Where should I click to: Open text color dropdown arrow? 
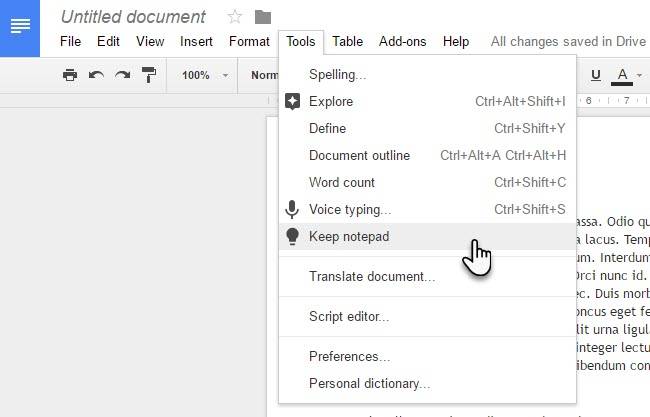tap(640, 75)
